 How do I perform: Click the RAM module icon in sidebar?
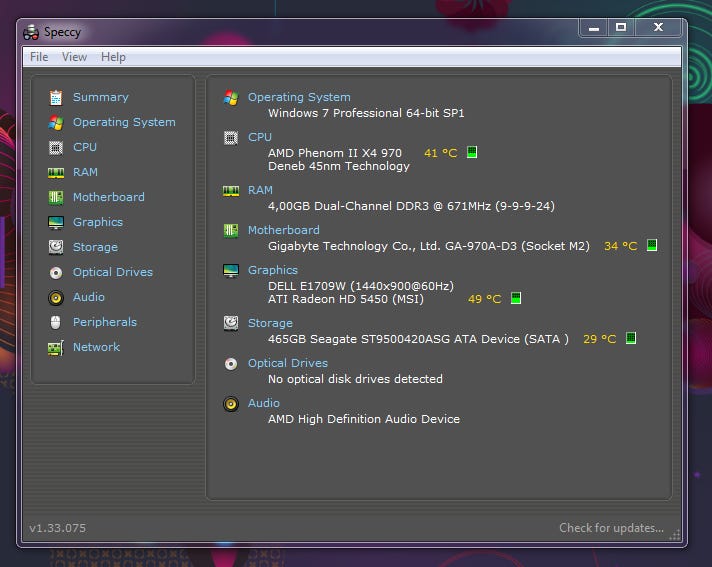56,172
